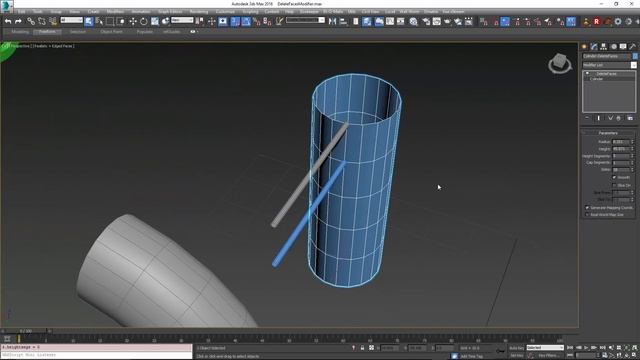This screenshot has height=360, width=640.
Task: Click the Pin Stack button
Action: (587, 118)
